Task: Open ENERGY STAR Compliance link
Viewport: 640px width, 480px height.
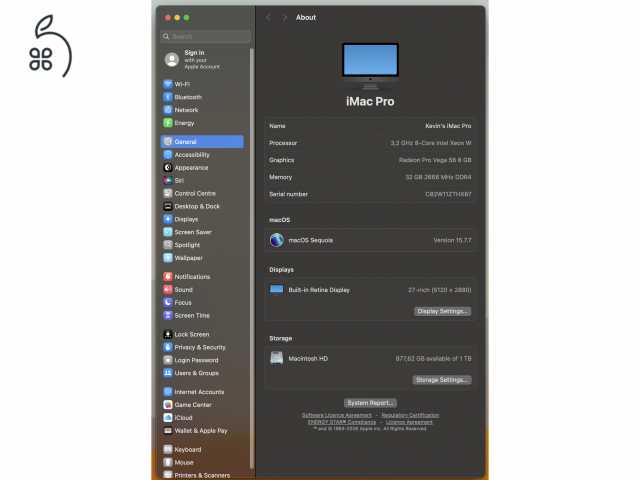Action: point(342,422)
